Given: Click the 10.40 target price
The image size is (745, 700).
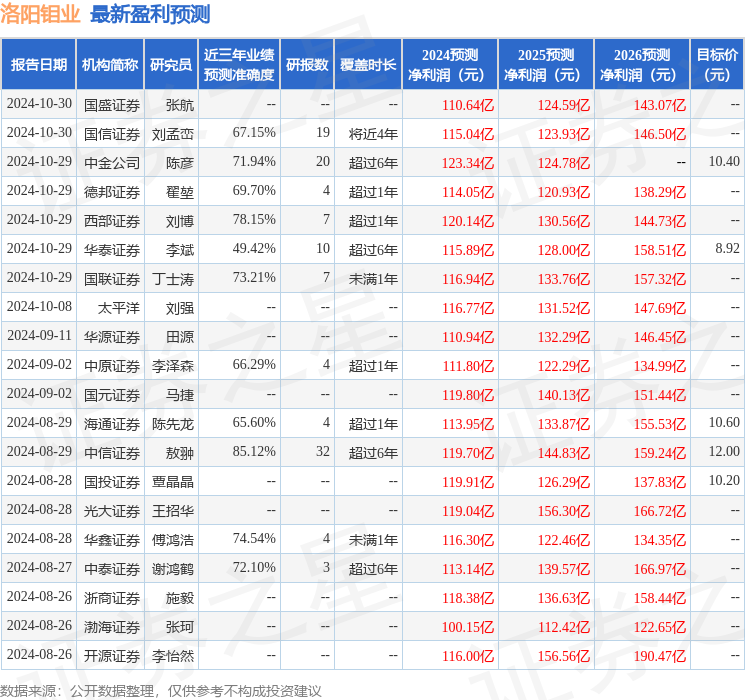Looking at the screenshot, I should (724, 162).
